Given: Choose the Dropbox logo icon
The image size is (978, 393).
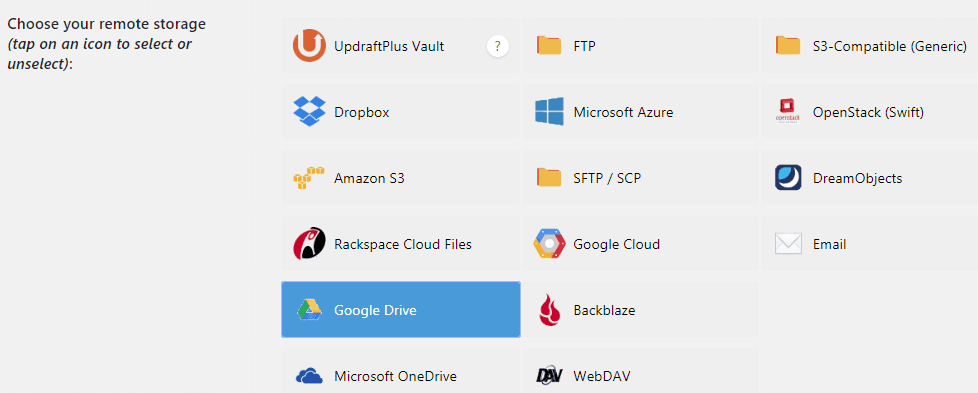Looking at the screenshot, I should point(309,112).
